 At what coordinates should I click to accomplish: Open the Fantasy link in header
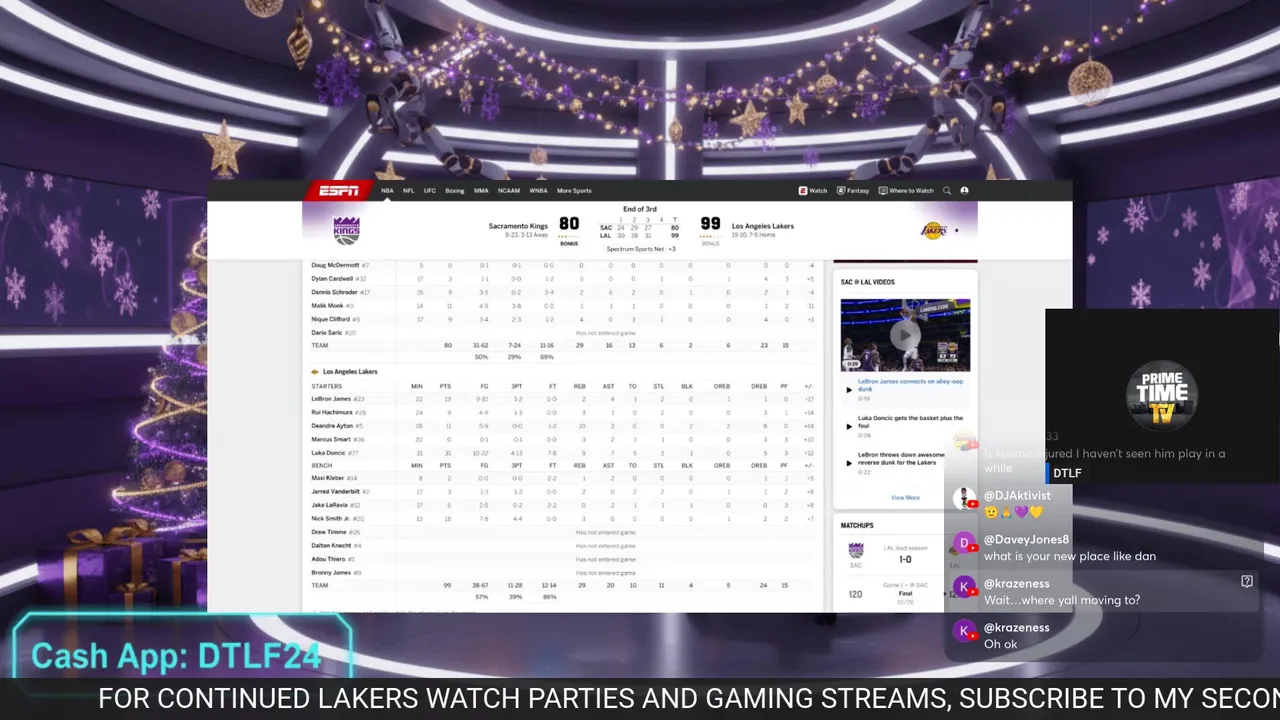[853, 190]
